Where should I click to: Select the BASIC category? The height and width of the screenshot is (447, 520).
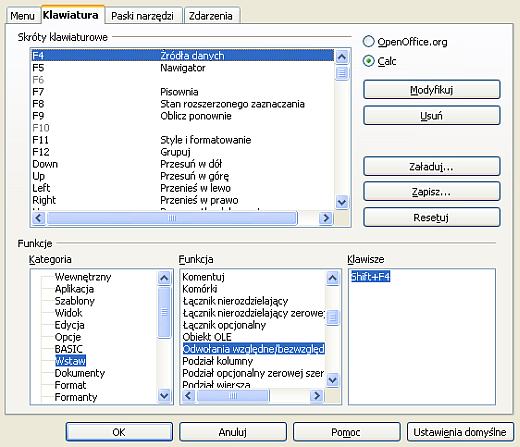tap(68, 349)
